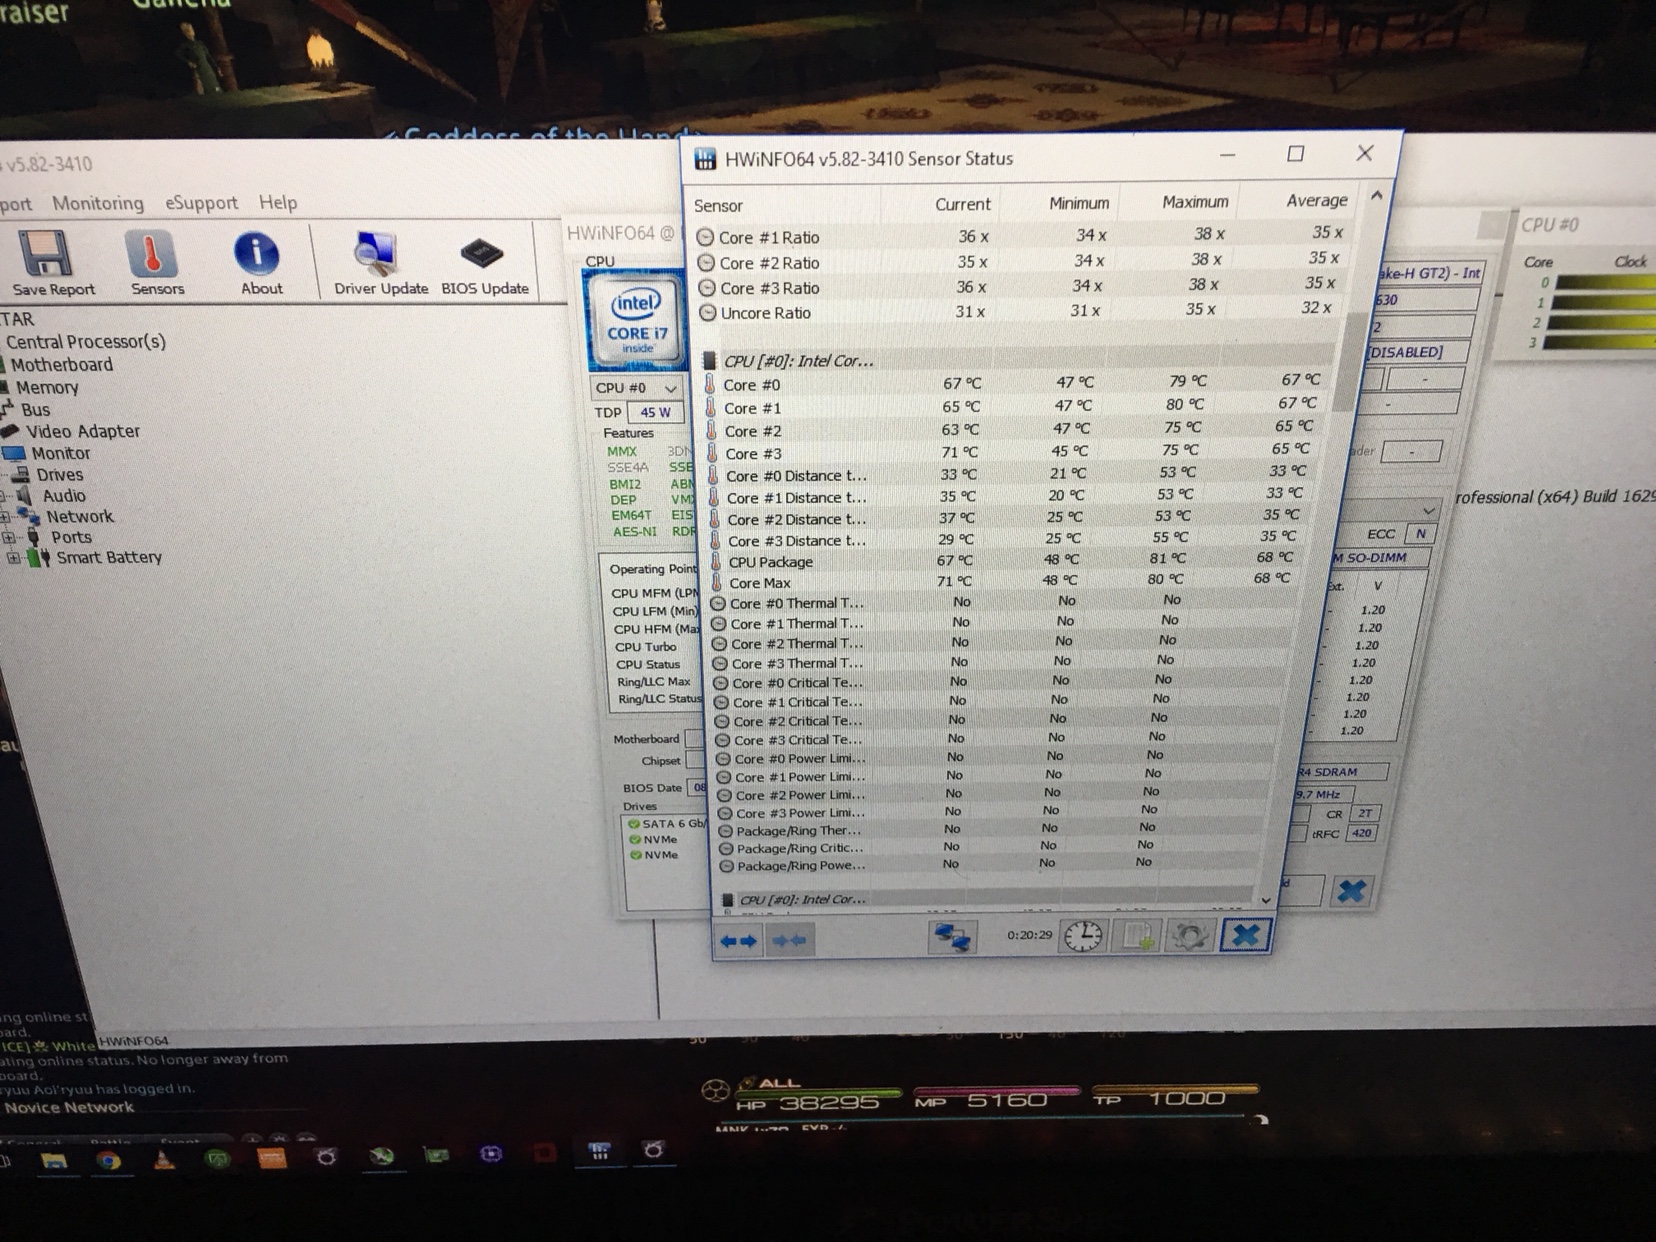Open the Help menu
This screenshot has width=1656, height=1242.
(x=278, y=202)
